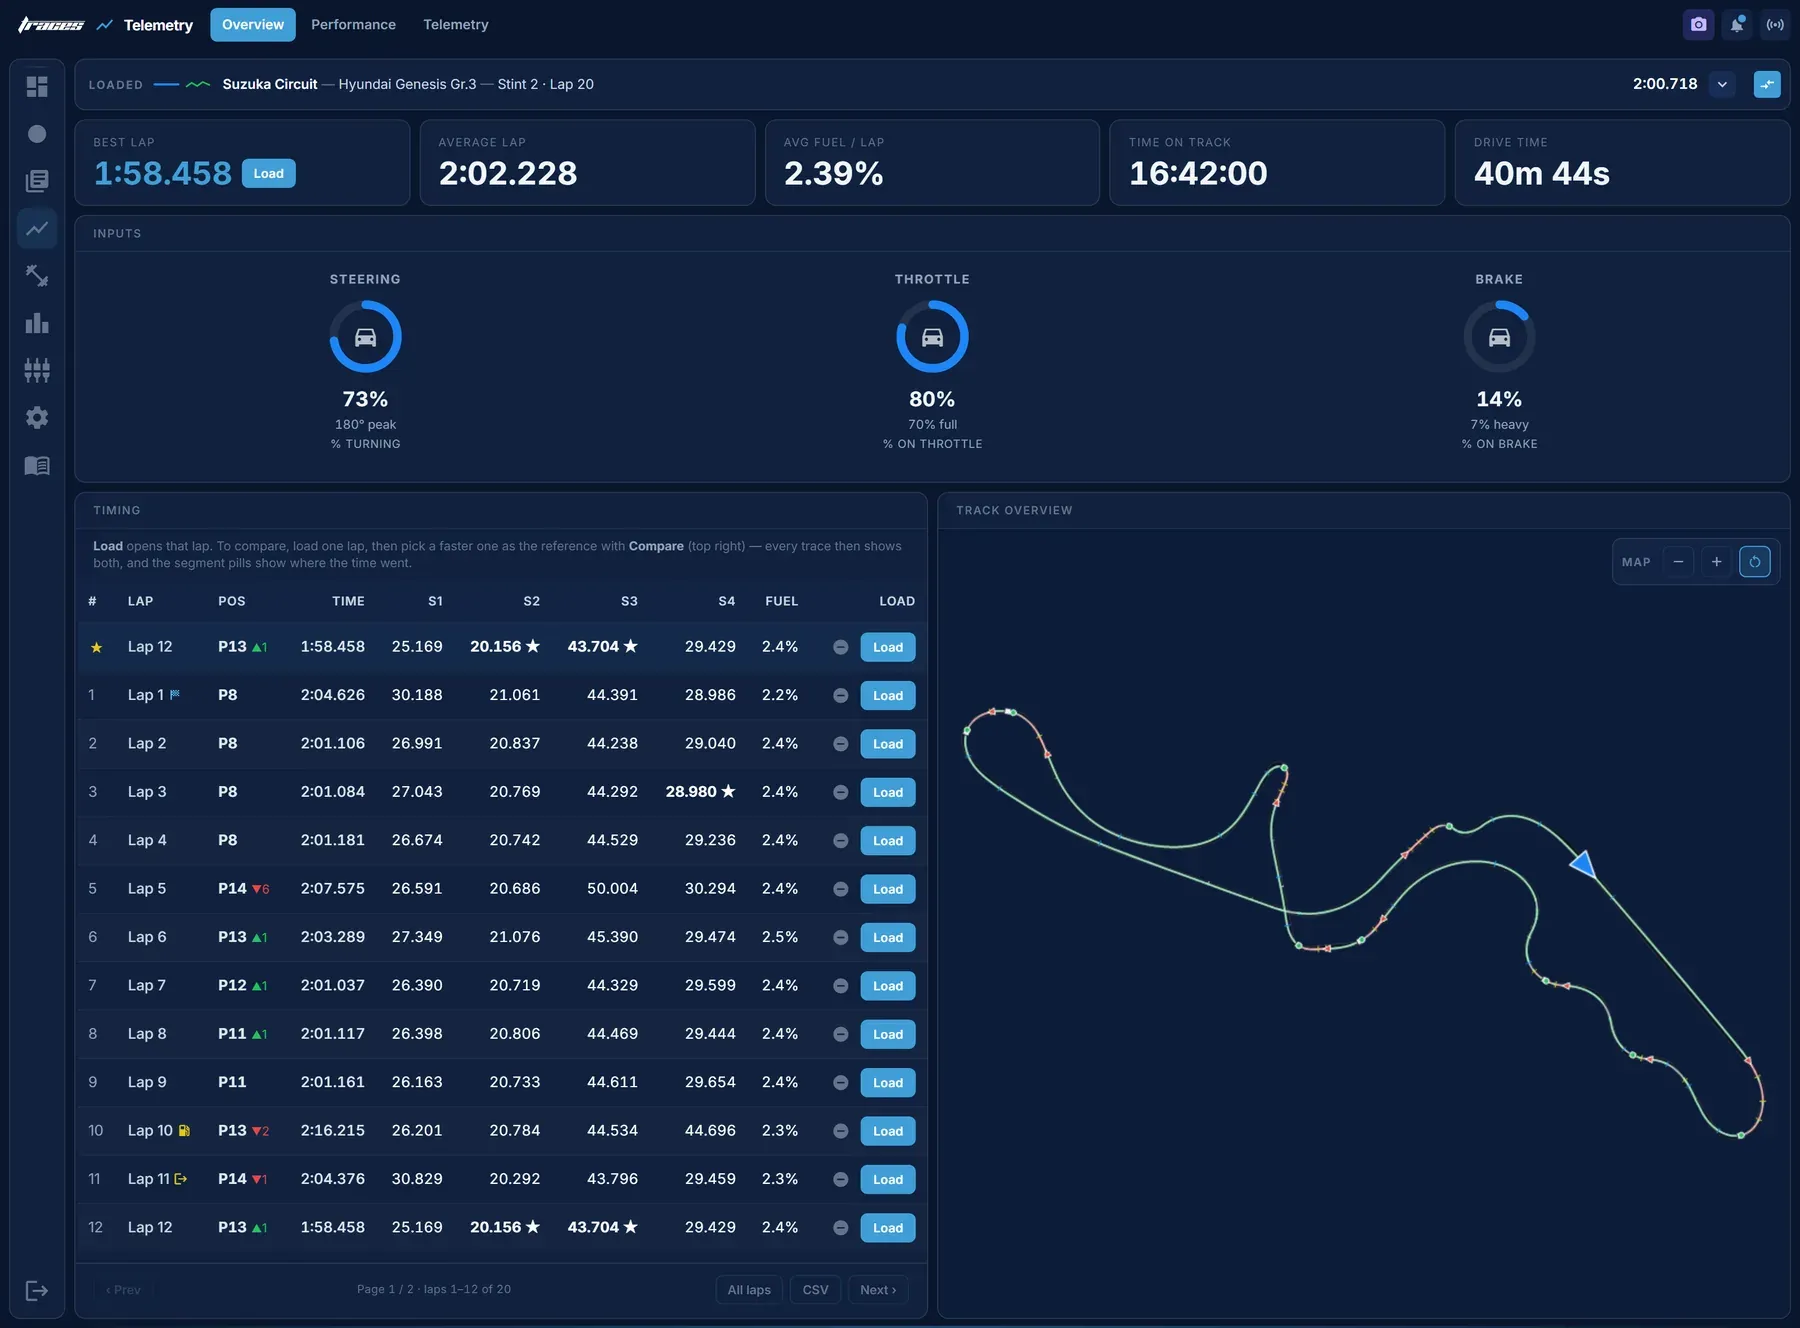Screen dimensions: 1800x1328
Task: Click the live broadcast signal icon
Action: (1775, 25)
